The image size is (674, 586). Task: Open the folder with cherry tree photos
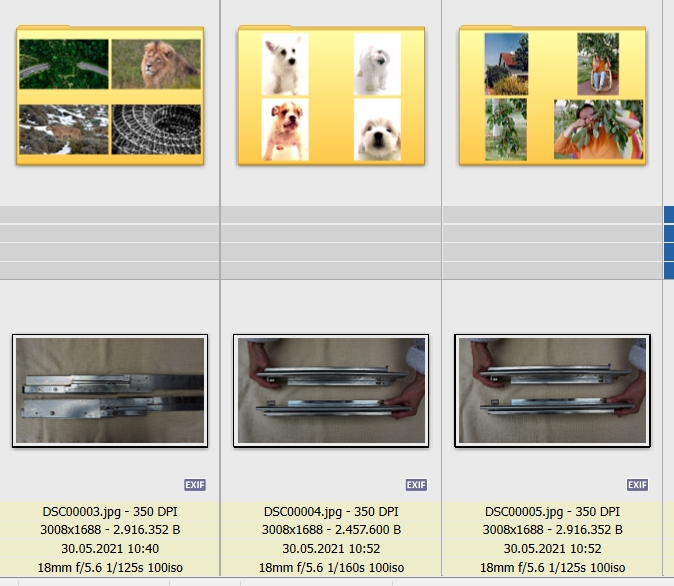pyautogui.click(x=552, y=95)
